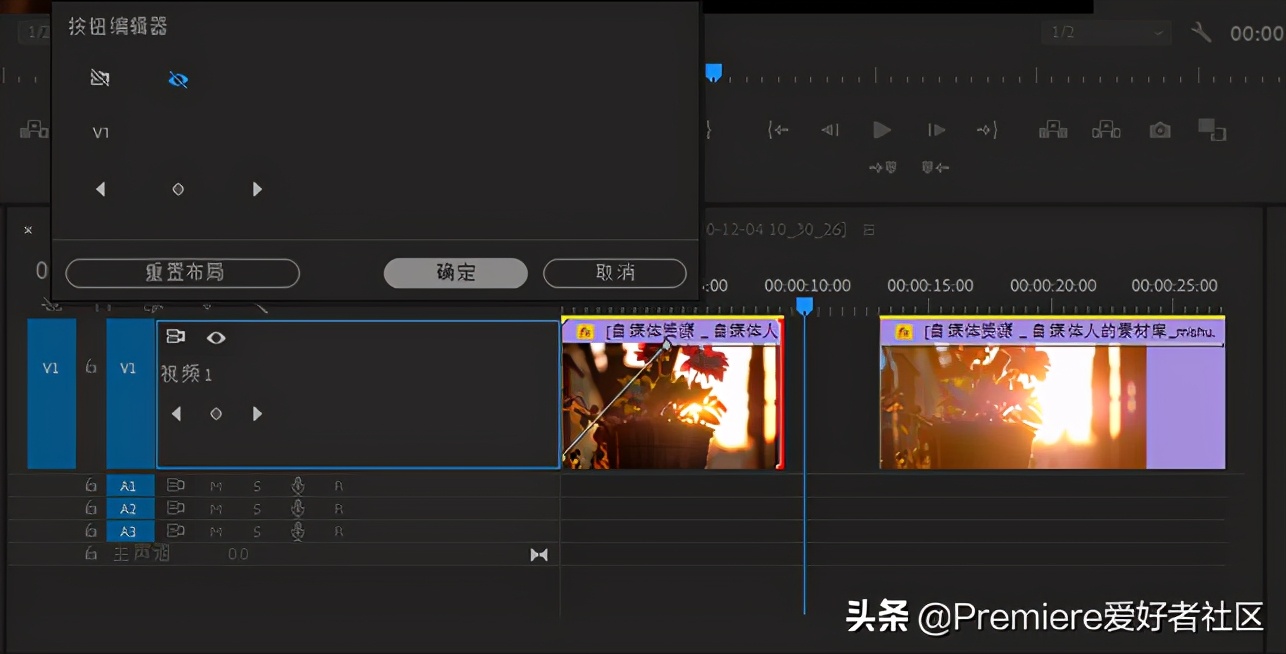Click the Play button in the Program monitor
The width and height of the screenshot is (1286, 654).
[881, 130]
